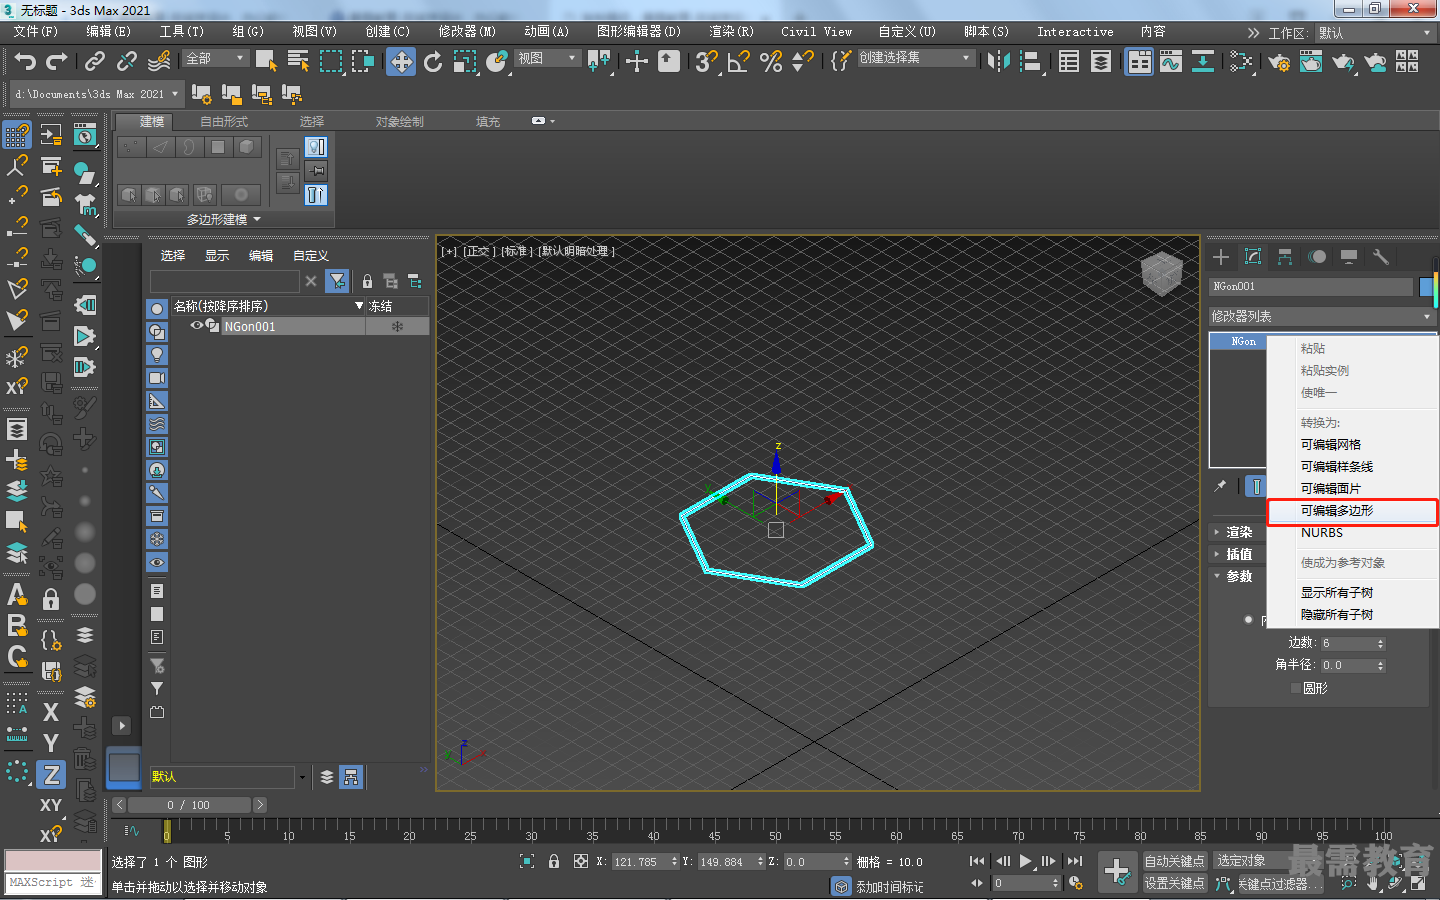Viewport: 1440px width, 900px height.
Task: Select the Link tool chain icon
Action: [x=95, y=62]
